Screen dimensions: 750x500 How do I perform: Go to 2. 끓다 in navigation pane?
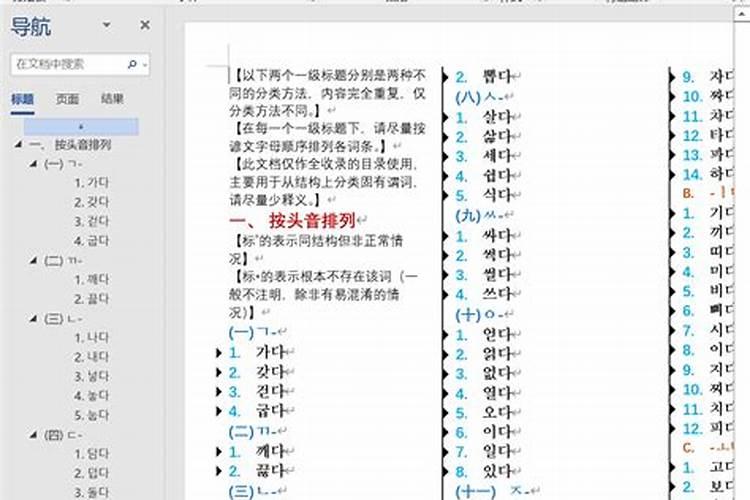(91, 299)
